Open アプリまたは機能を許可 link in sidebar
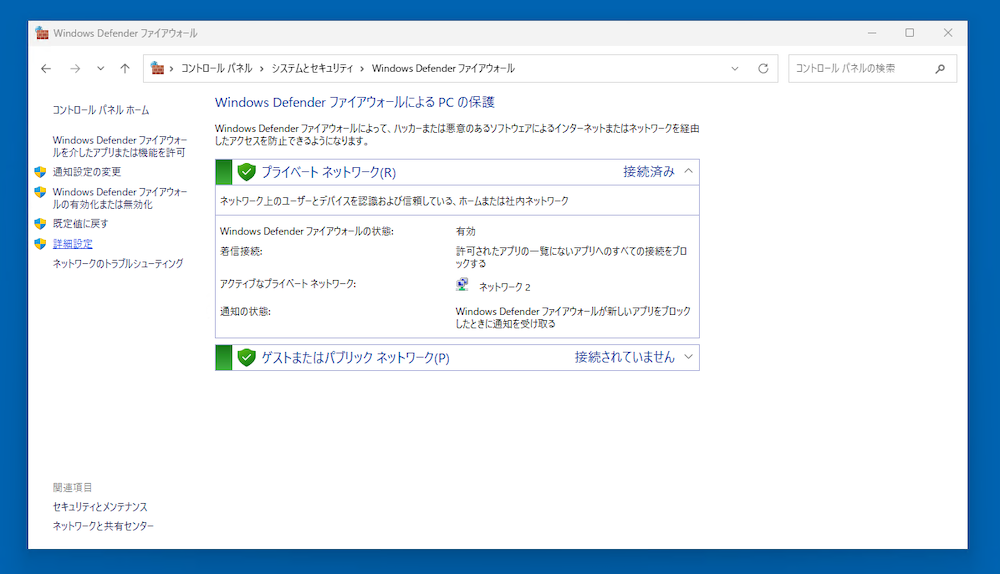 pos(120,146)
